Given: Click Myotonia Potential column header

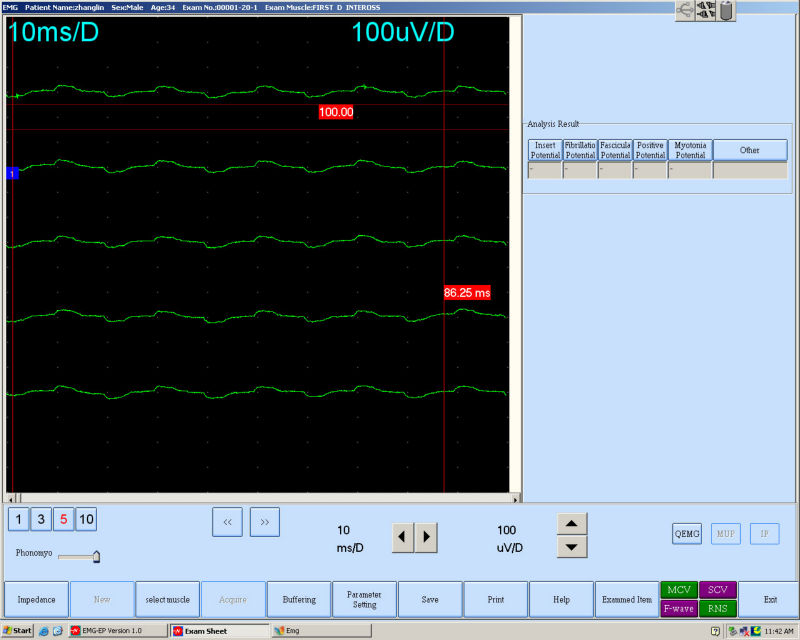Looking at the screenshot, I should (x=690, y=150).
